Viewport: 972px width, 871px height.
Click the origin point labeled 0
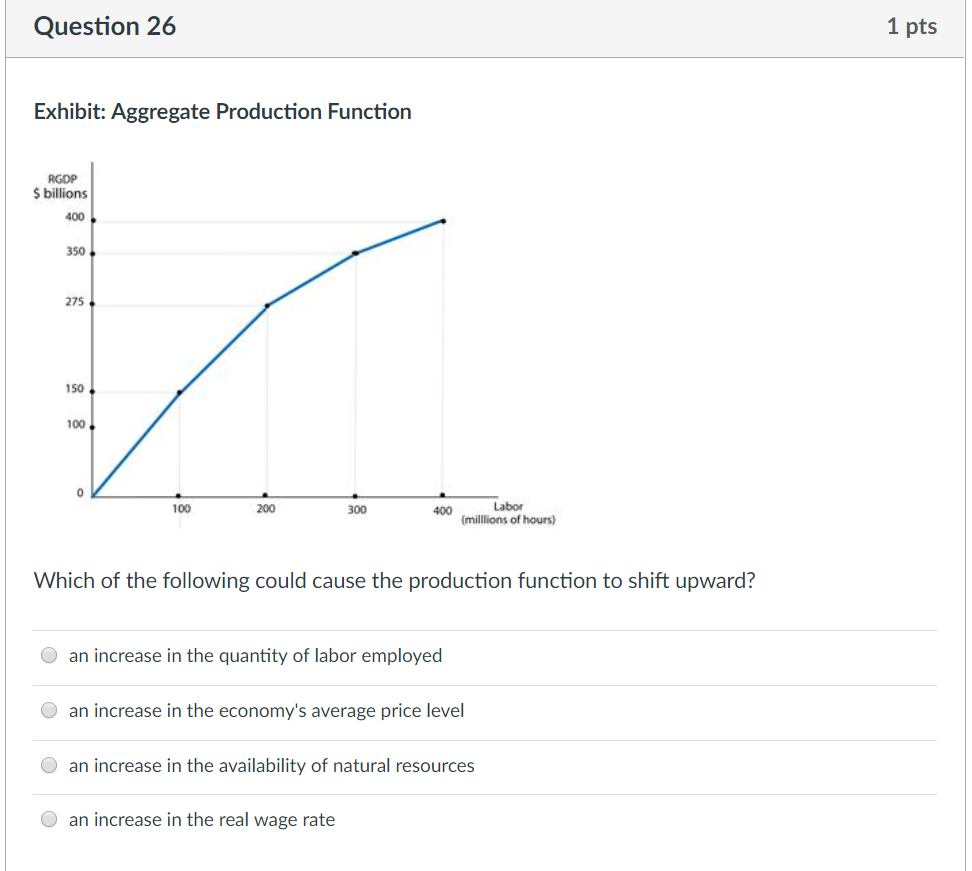point(78,490)
